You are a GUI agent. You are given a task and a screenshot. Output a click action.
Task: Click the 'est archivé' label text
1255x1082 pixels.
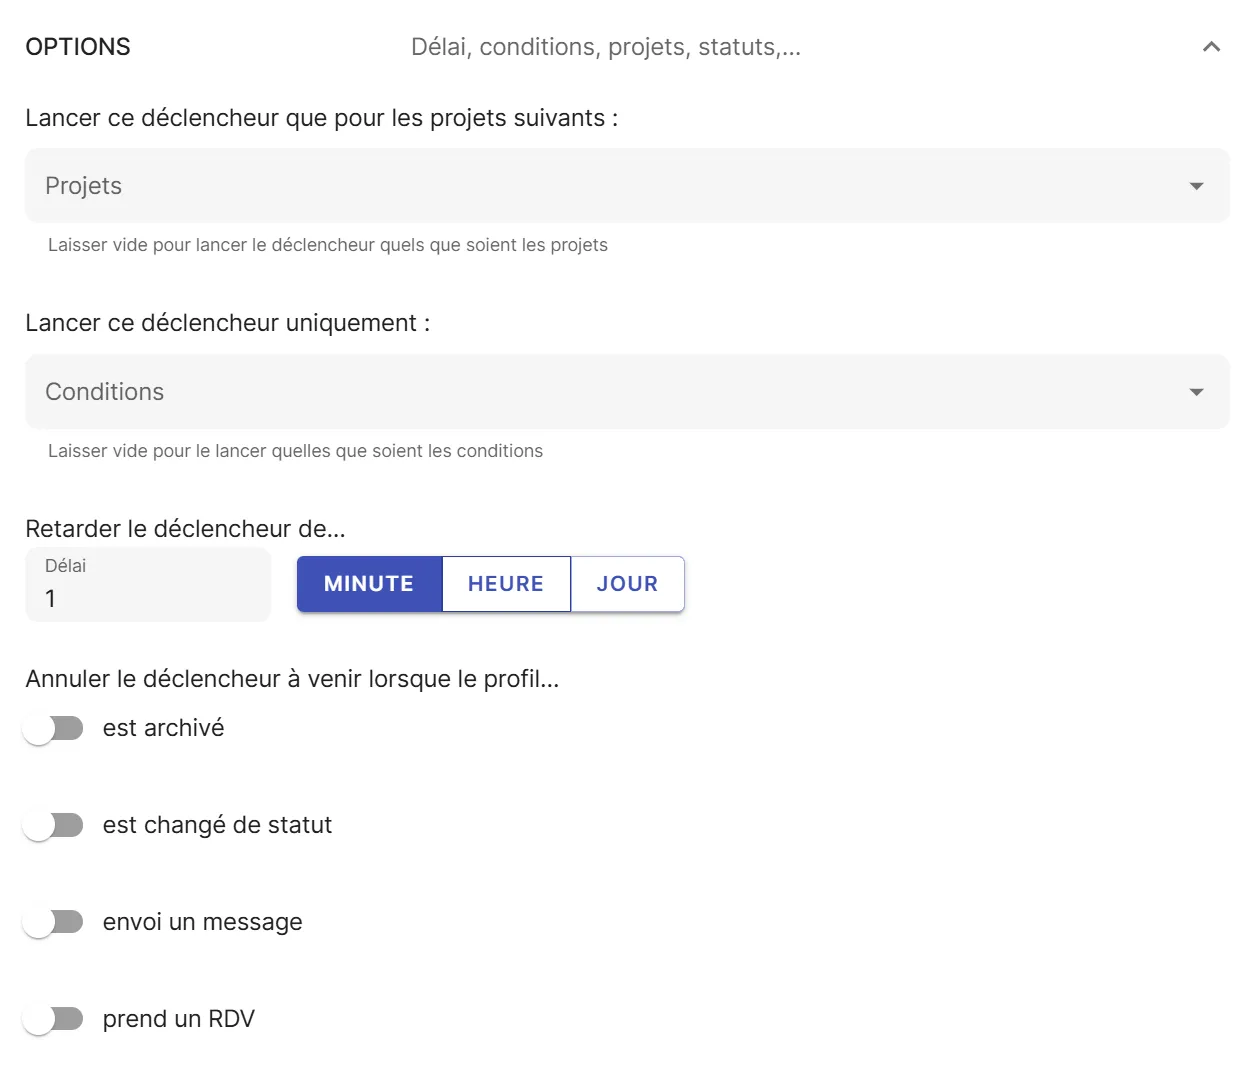tap(163, 728)
